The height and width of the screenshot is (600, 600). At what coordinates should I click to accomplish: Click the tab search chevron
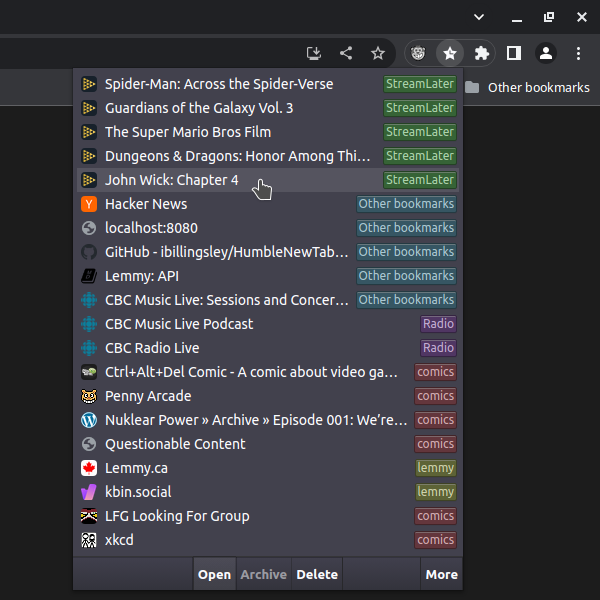pyautogui.click(x=479, y=17)
